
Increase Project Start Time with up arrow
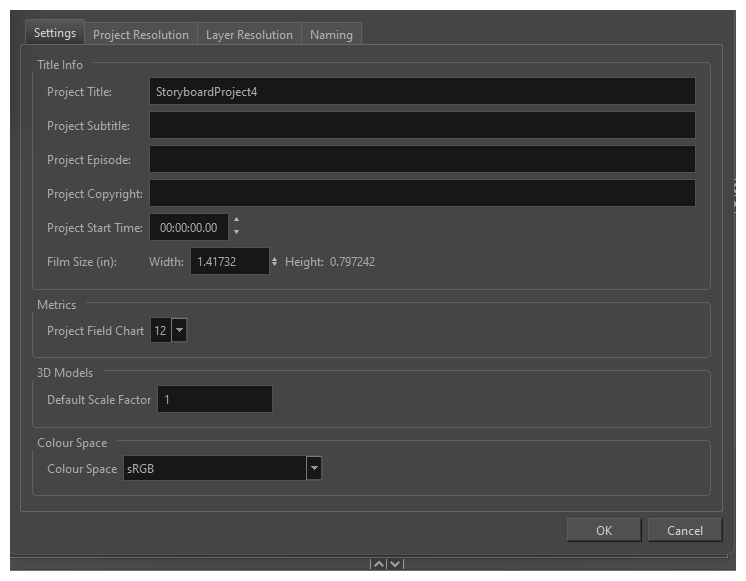coord(236,220)
